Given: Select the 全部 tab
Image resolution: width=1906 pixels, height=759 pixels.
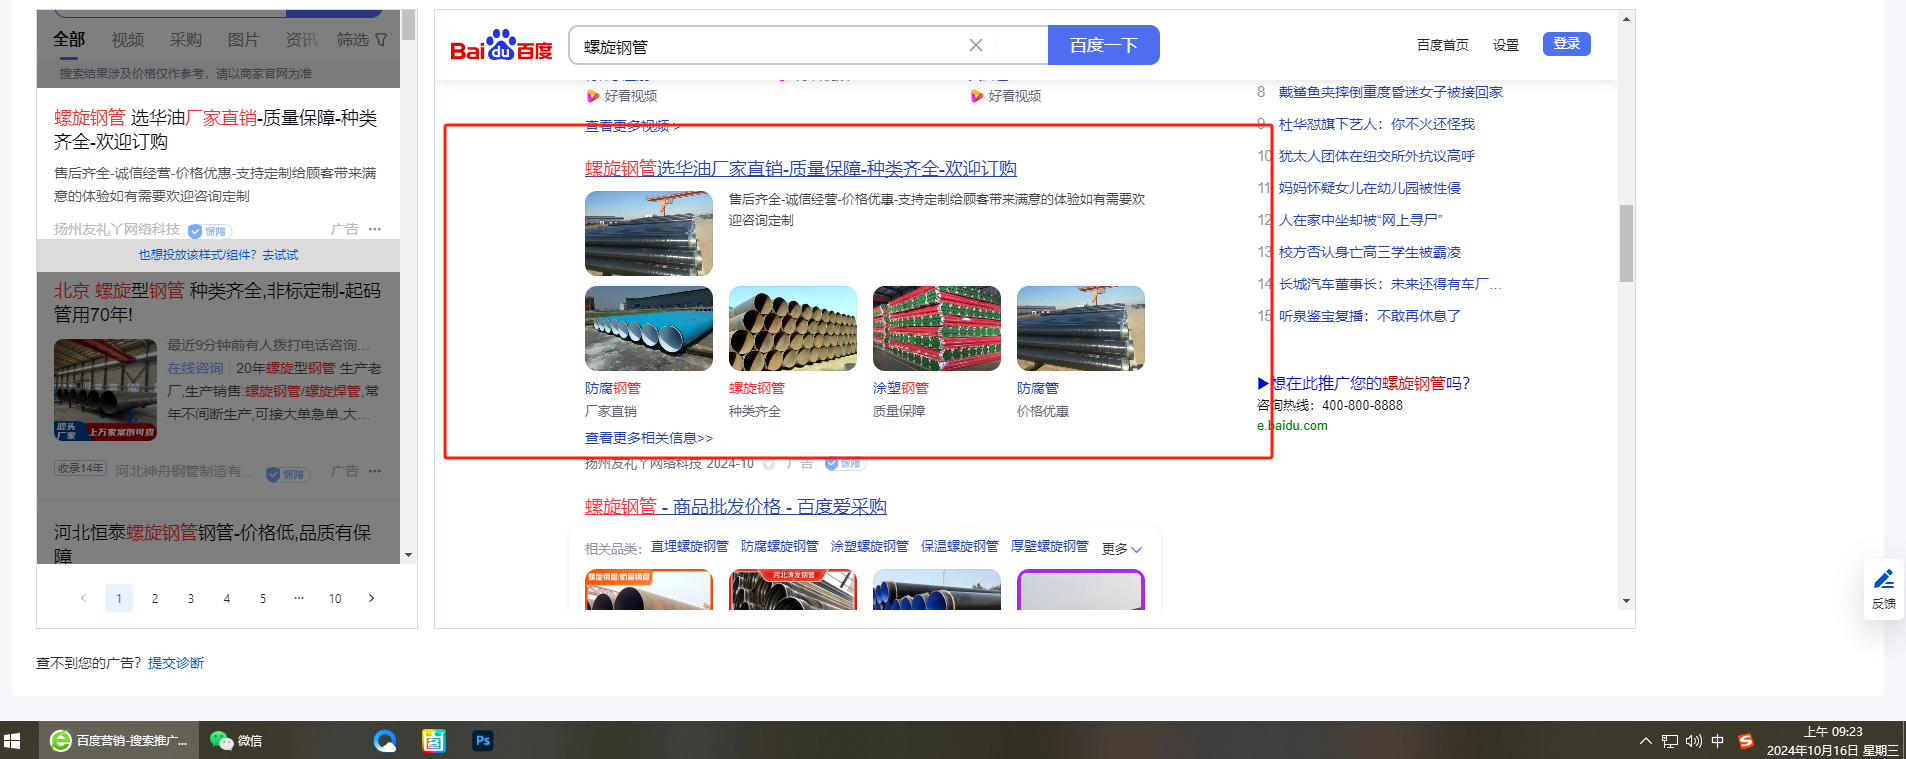Looking at the screenshot, I should (x=69, y=39).
